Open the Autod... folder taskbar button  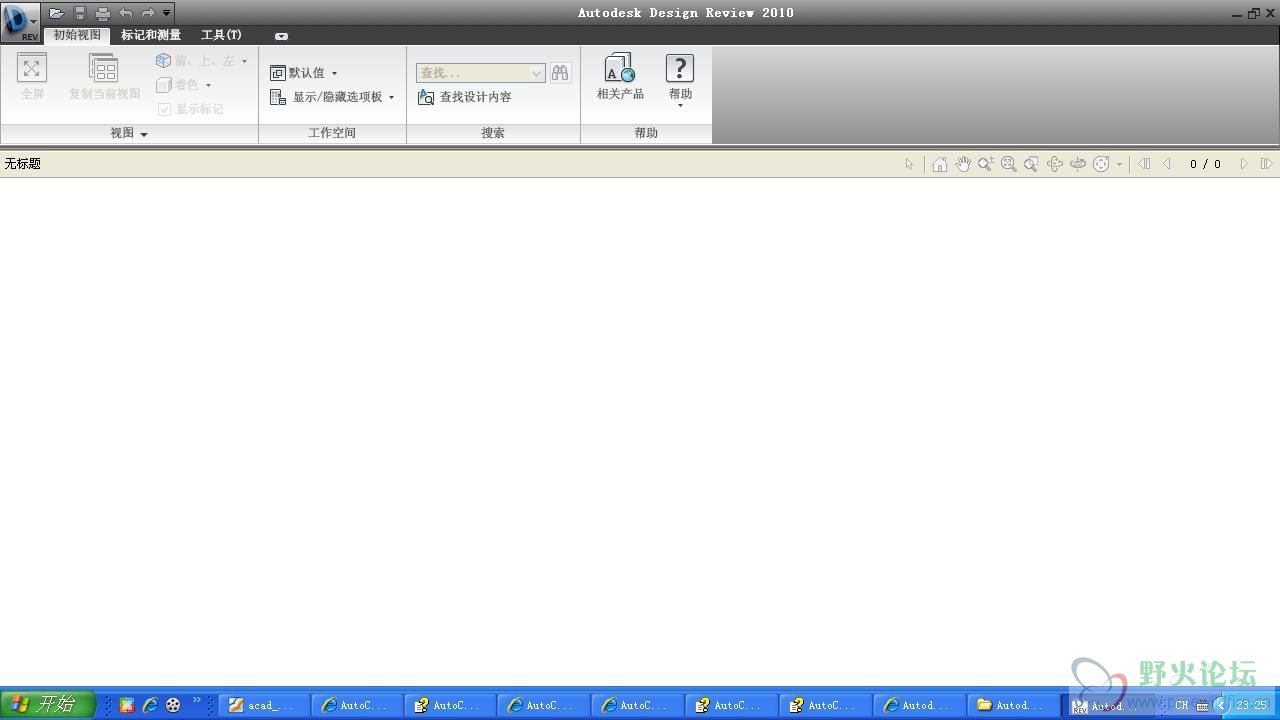[1015, 705]
